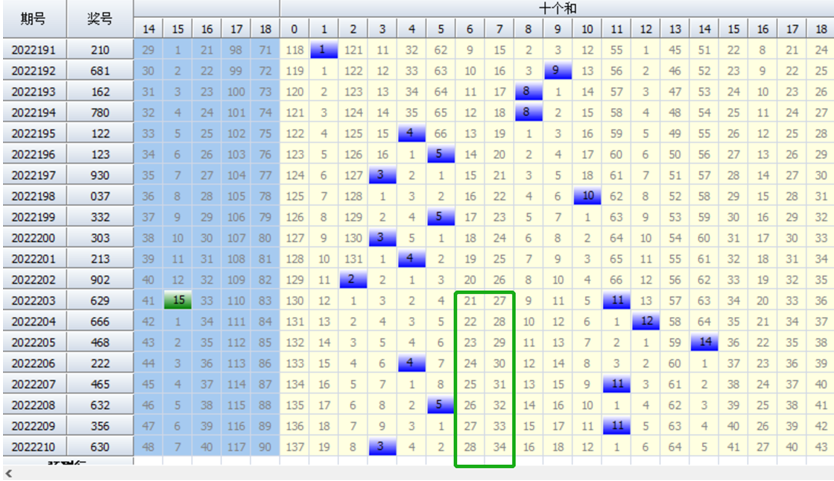The height and width of the screenshot is (481, 834).
Task: Click blue highlighted 10 in row 2022198
Action: point(587,195)
